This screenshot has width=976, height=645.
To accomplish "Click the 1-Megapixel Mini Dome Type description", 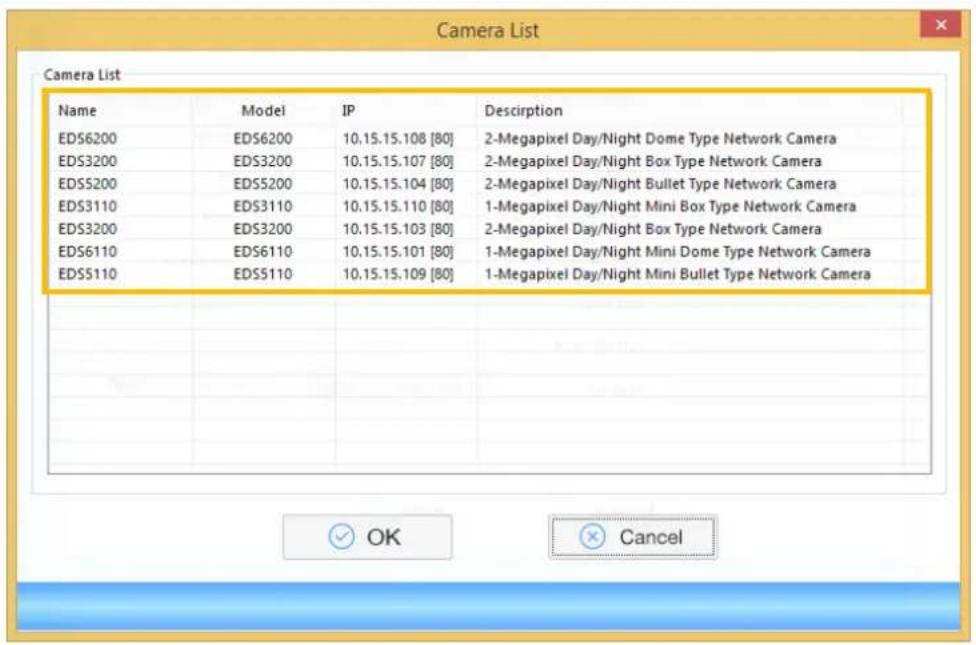I will 677,252.
